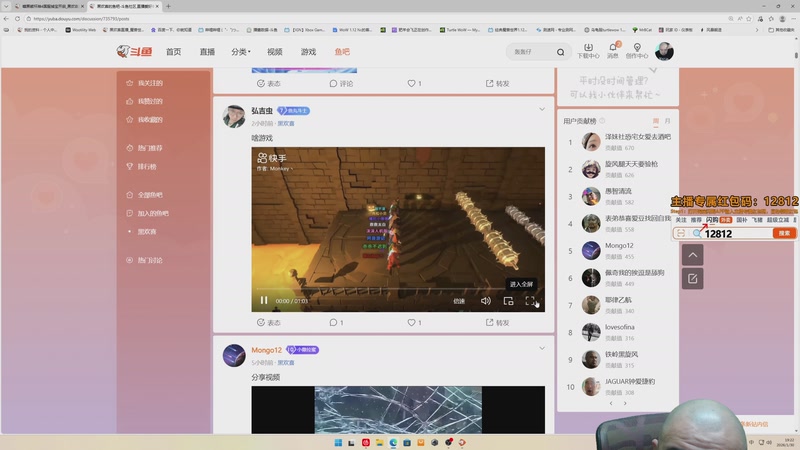This screenshot has width=800, height=450.
Task: Open 弘吉虫's profile name link
Action: pos(262,111)
